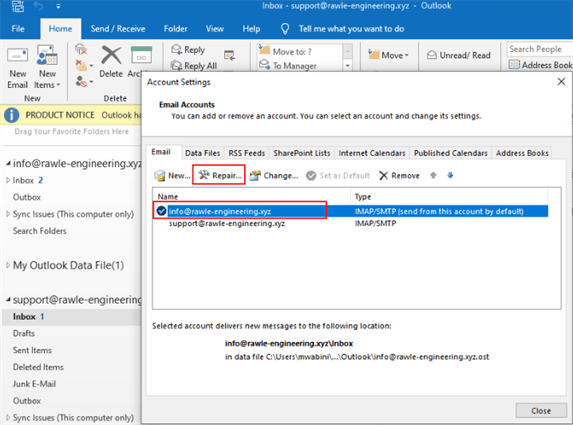573x425 pixels.
Task: Open the Sent Items folder
Action: (32, 350)
